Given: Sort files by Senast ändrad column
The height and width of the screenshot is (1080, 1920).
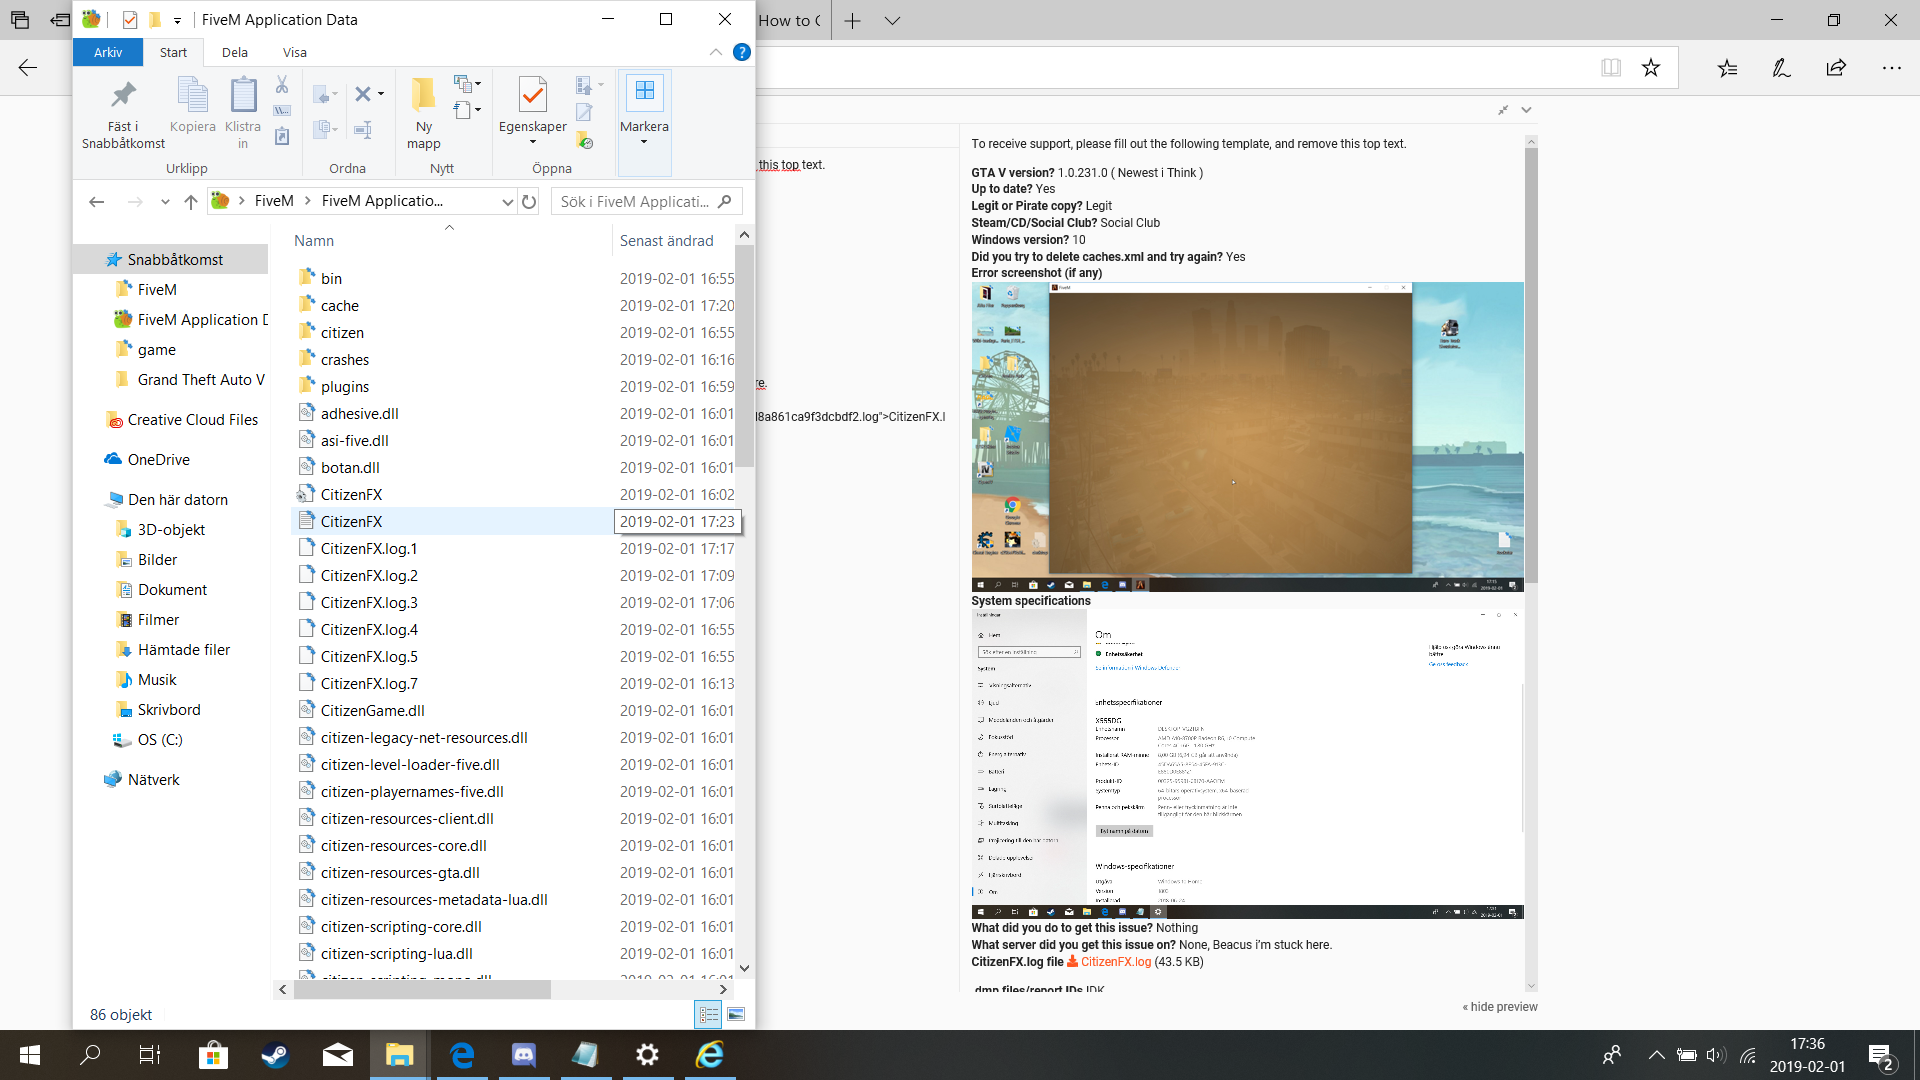Looking at the screenshot, I should (666, 241).
